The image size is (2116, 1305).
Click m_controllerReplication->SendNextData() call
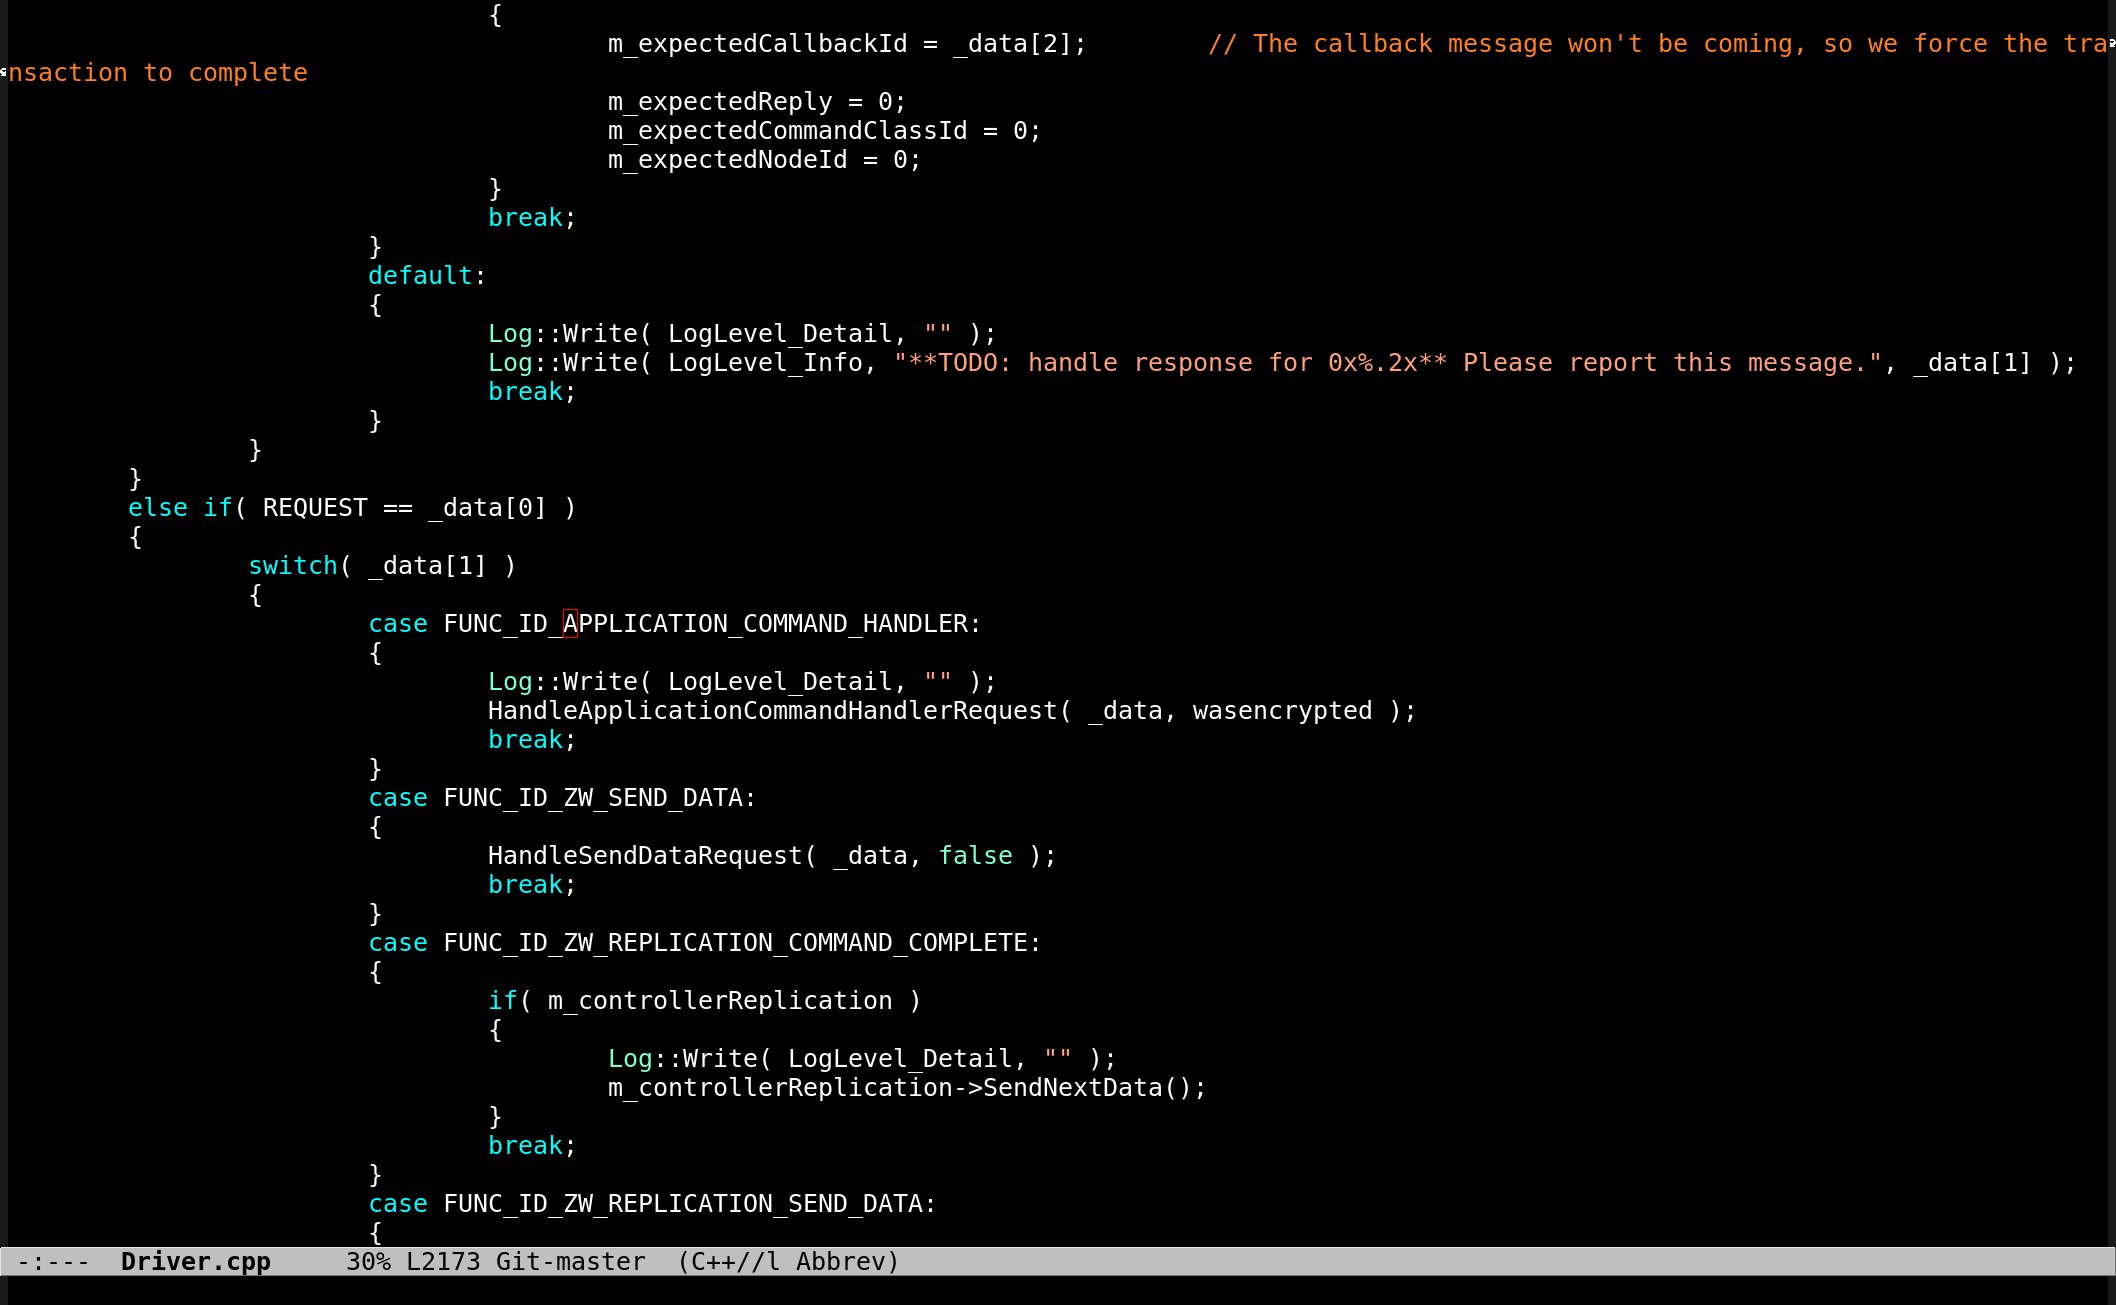907,1088
